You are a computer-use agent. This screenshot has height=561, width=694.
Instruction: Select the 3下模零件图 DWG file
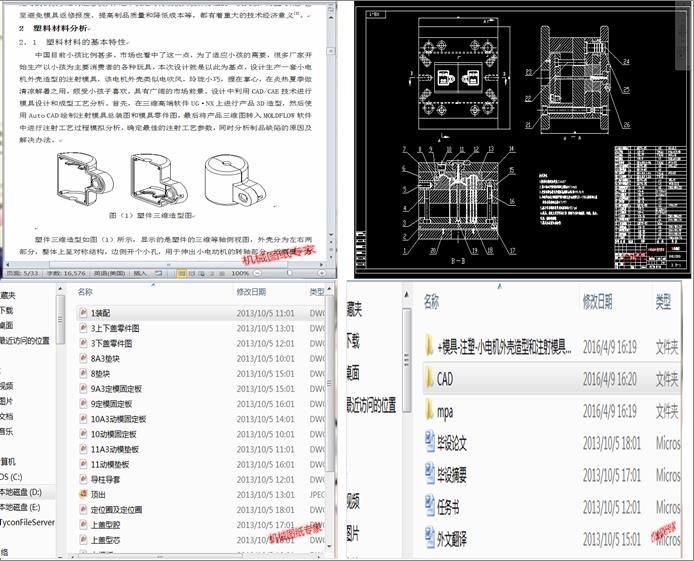[x=111, y=343]
